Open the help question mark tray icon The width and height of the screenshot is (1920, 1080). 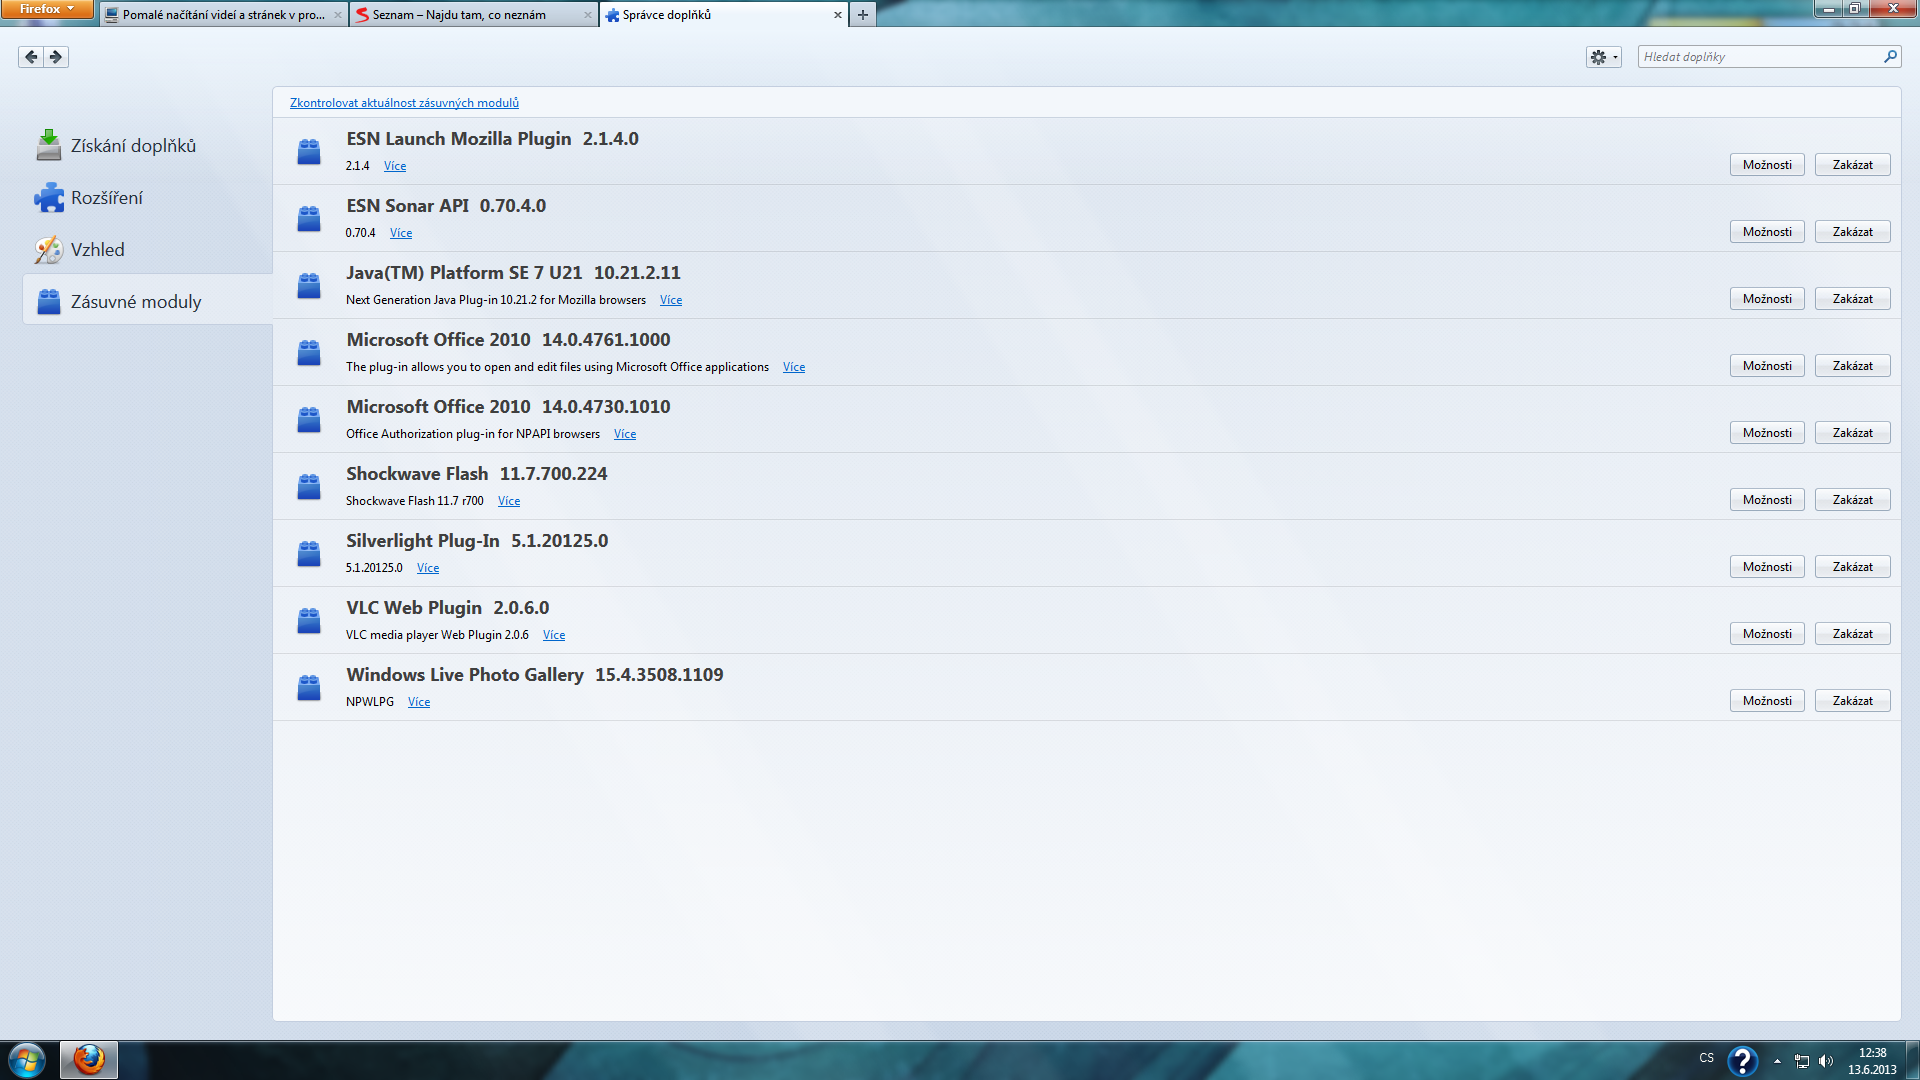1742,1060
